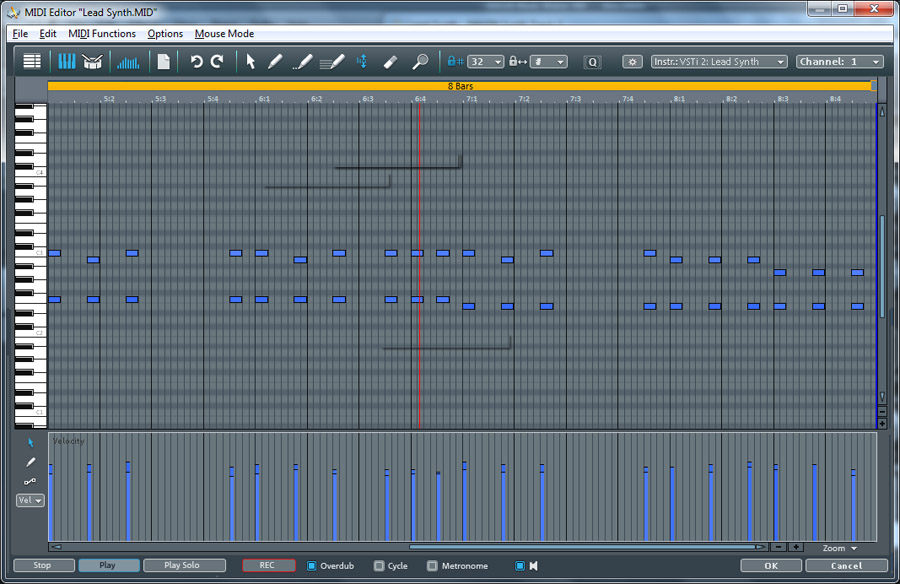The image size is (900, 584).
Task: Enable the Metronome checkbox
Action: click(433, 566)
